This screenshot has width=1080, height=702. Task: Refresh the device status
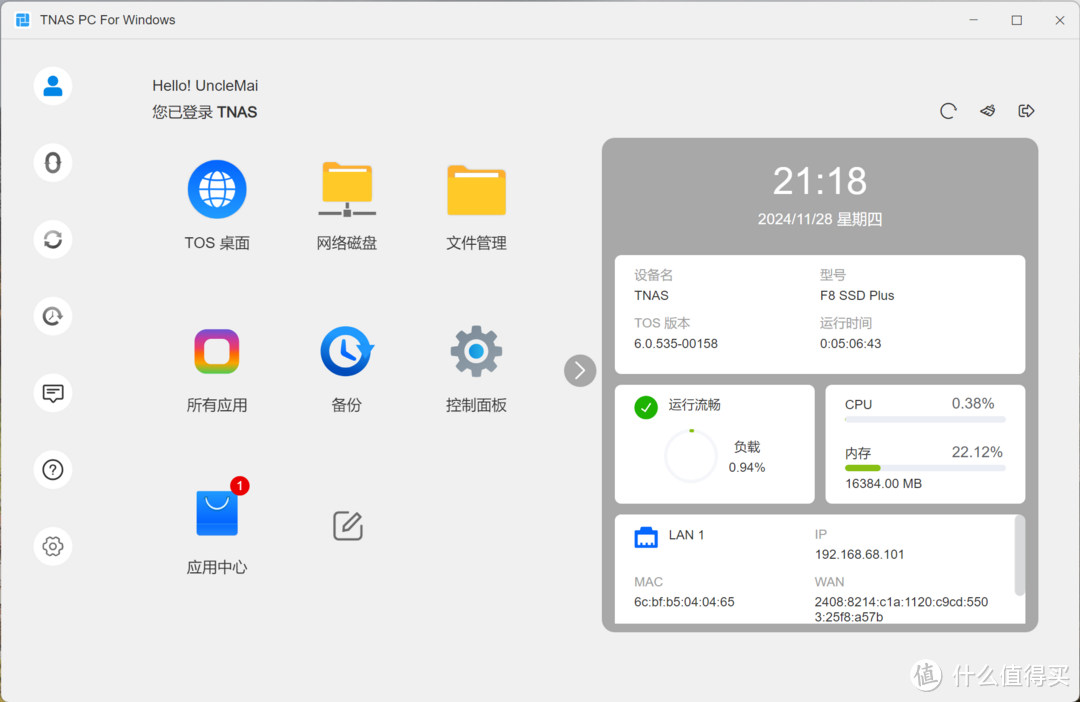[x=948, y=111]
